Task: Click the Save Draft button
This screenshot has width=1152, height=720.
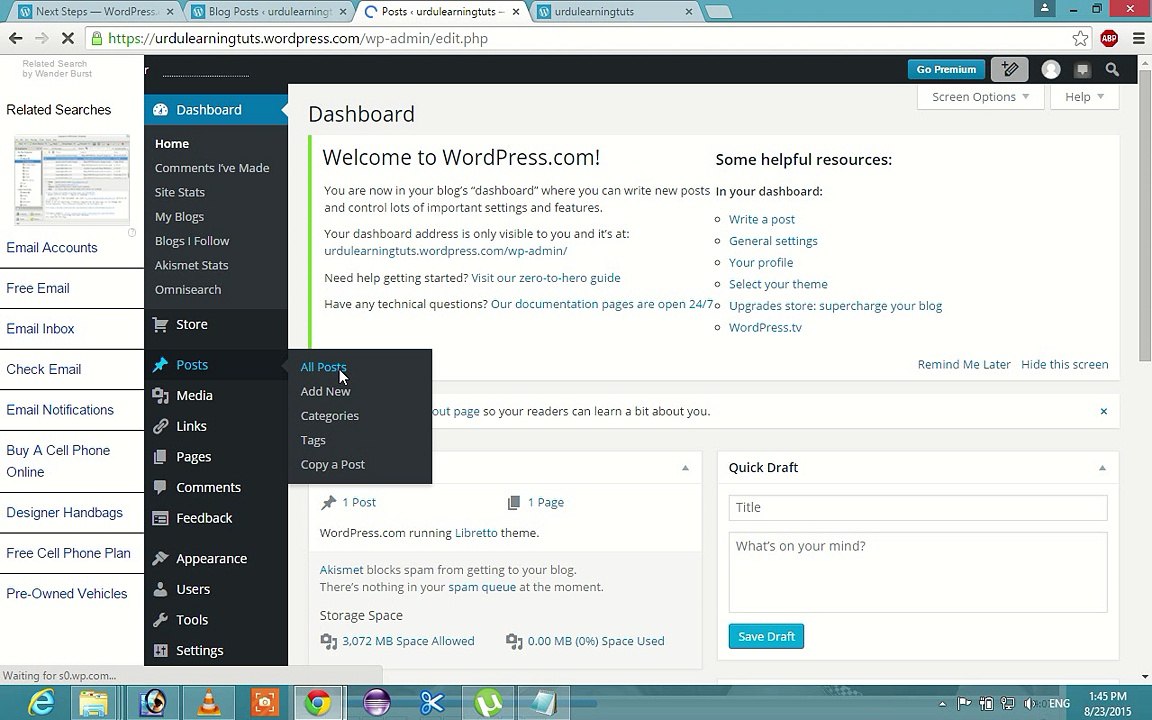Action: click(766, 636)
